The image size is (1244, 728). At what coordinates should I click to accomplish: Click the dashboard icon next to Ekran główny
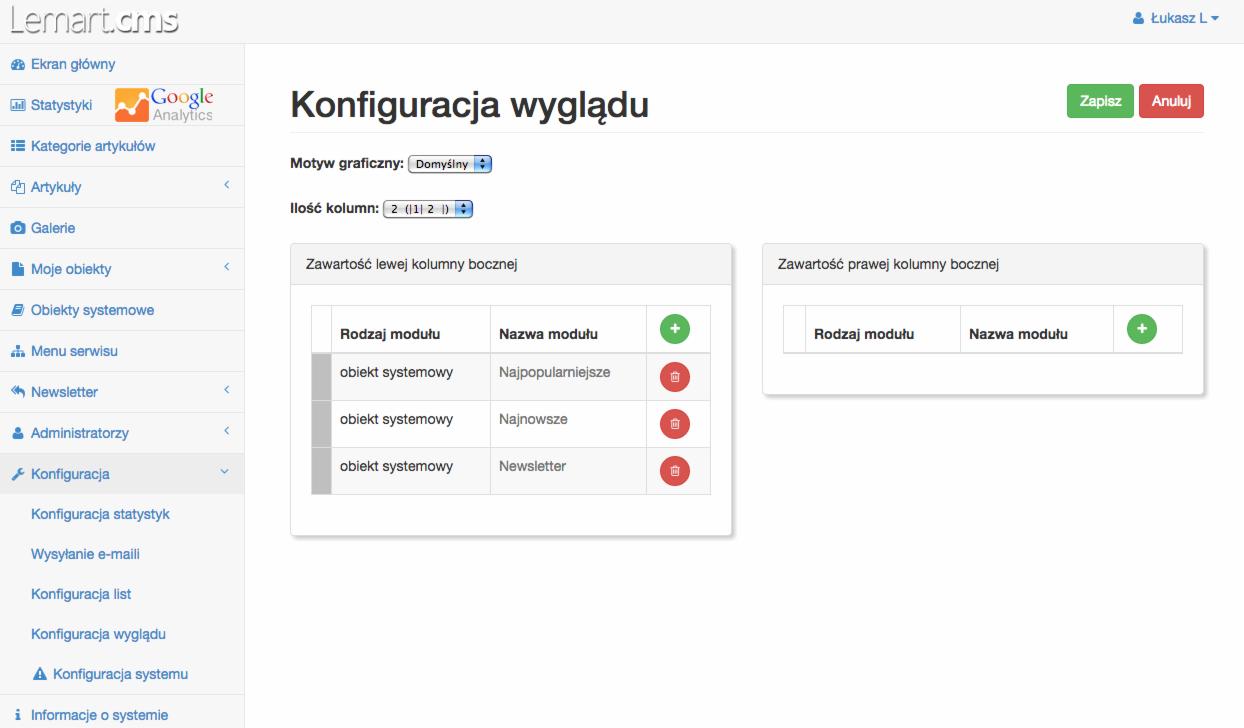click(17, 63)
